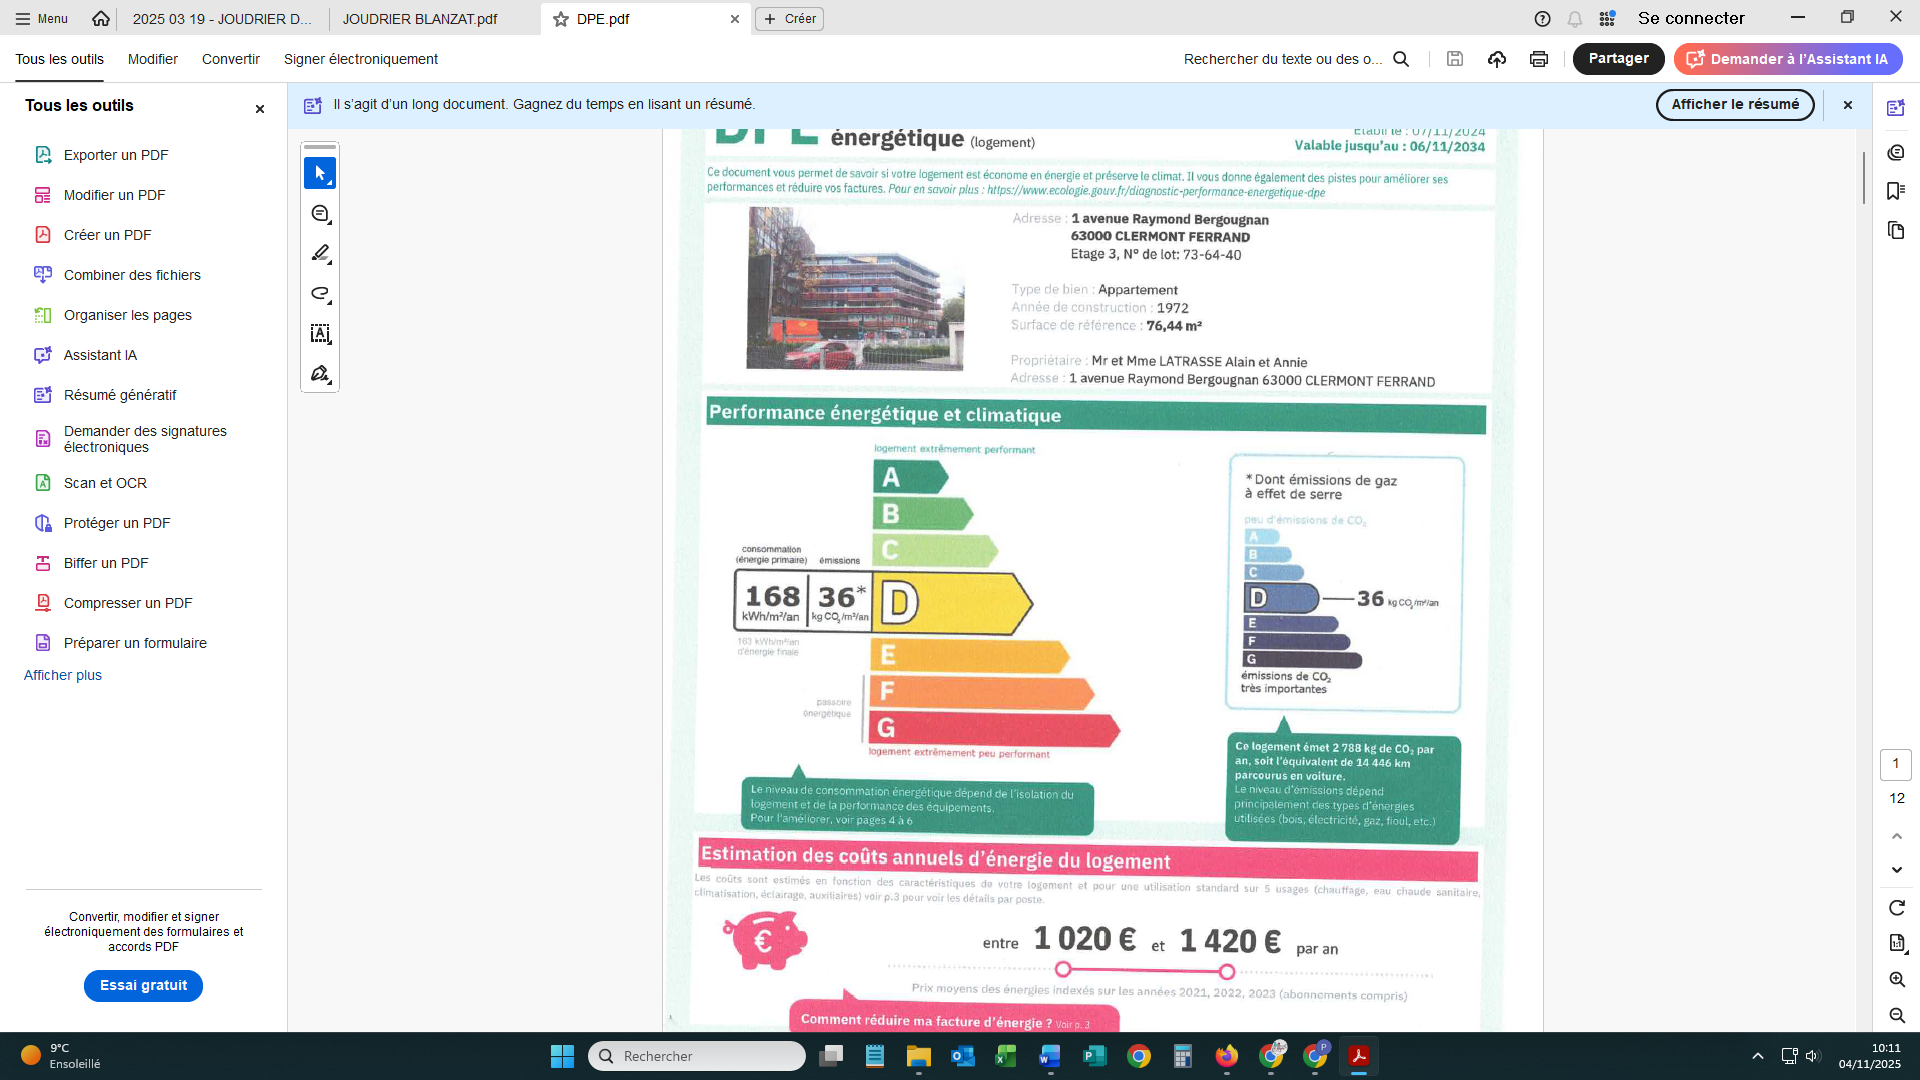1920x1080 pixels.
Task: Open the bookmarks panel icon
Action: [x=1895, y=191]
